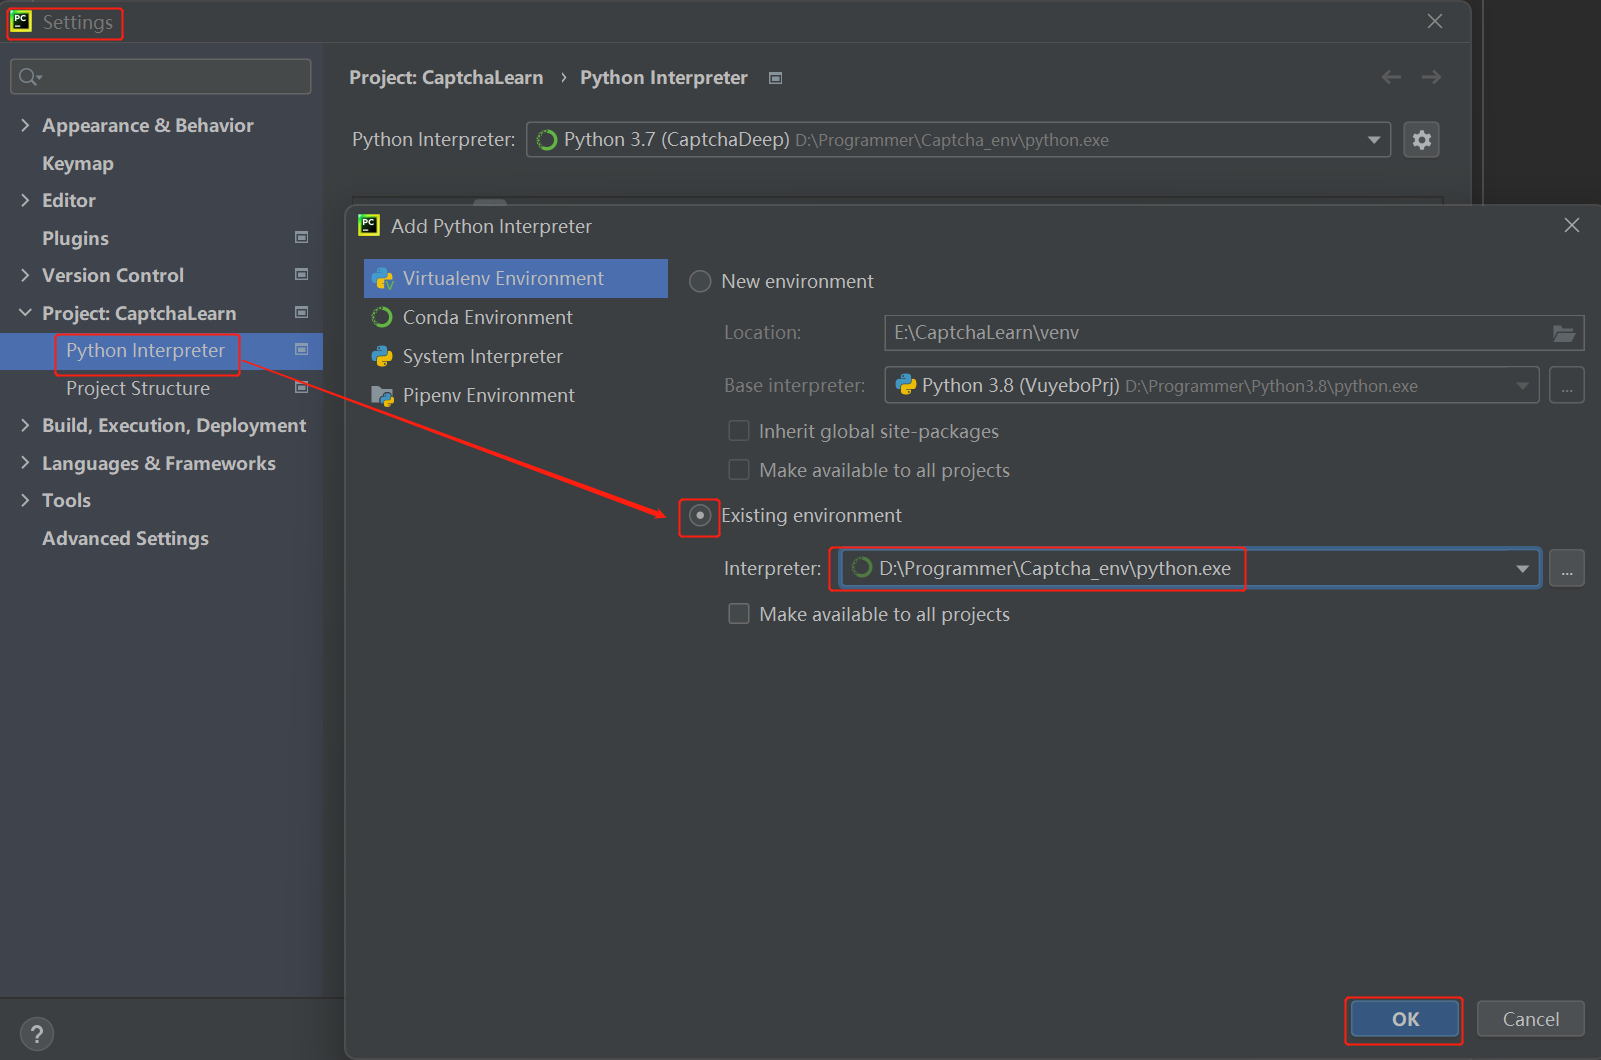Viewport: 1601px width, 1060px height.
Task: Click the badge icon on Python Interpreter row
Action: click(x=301, y=349)
